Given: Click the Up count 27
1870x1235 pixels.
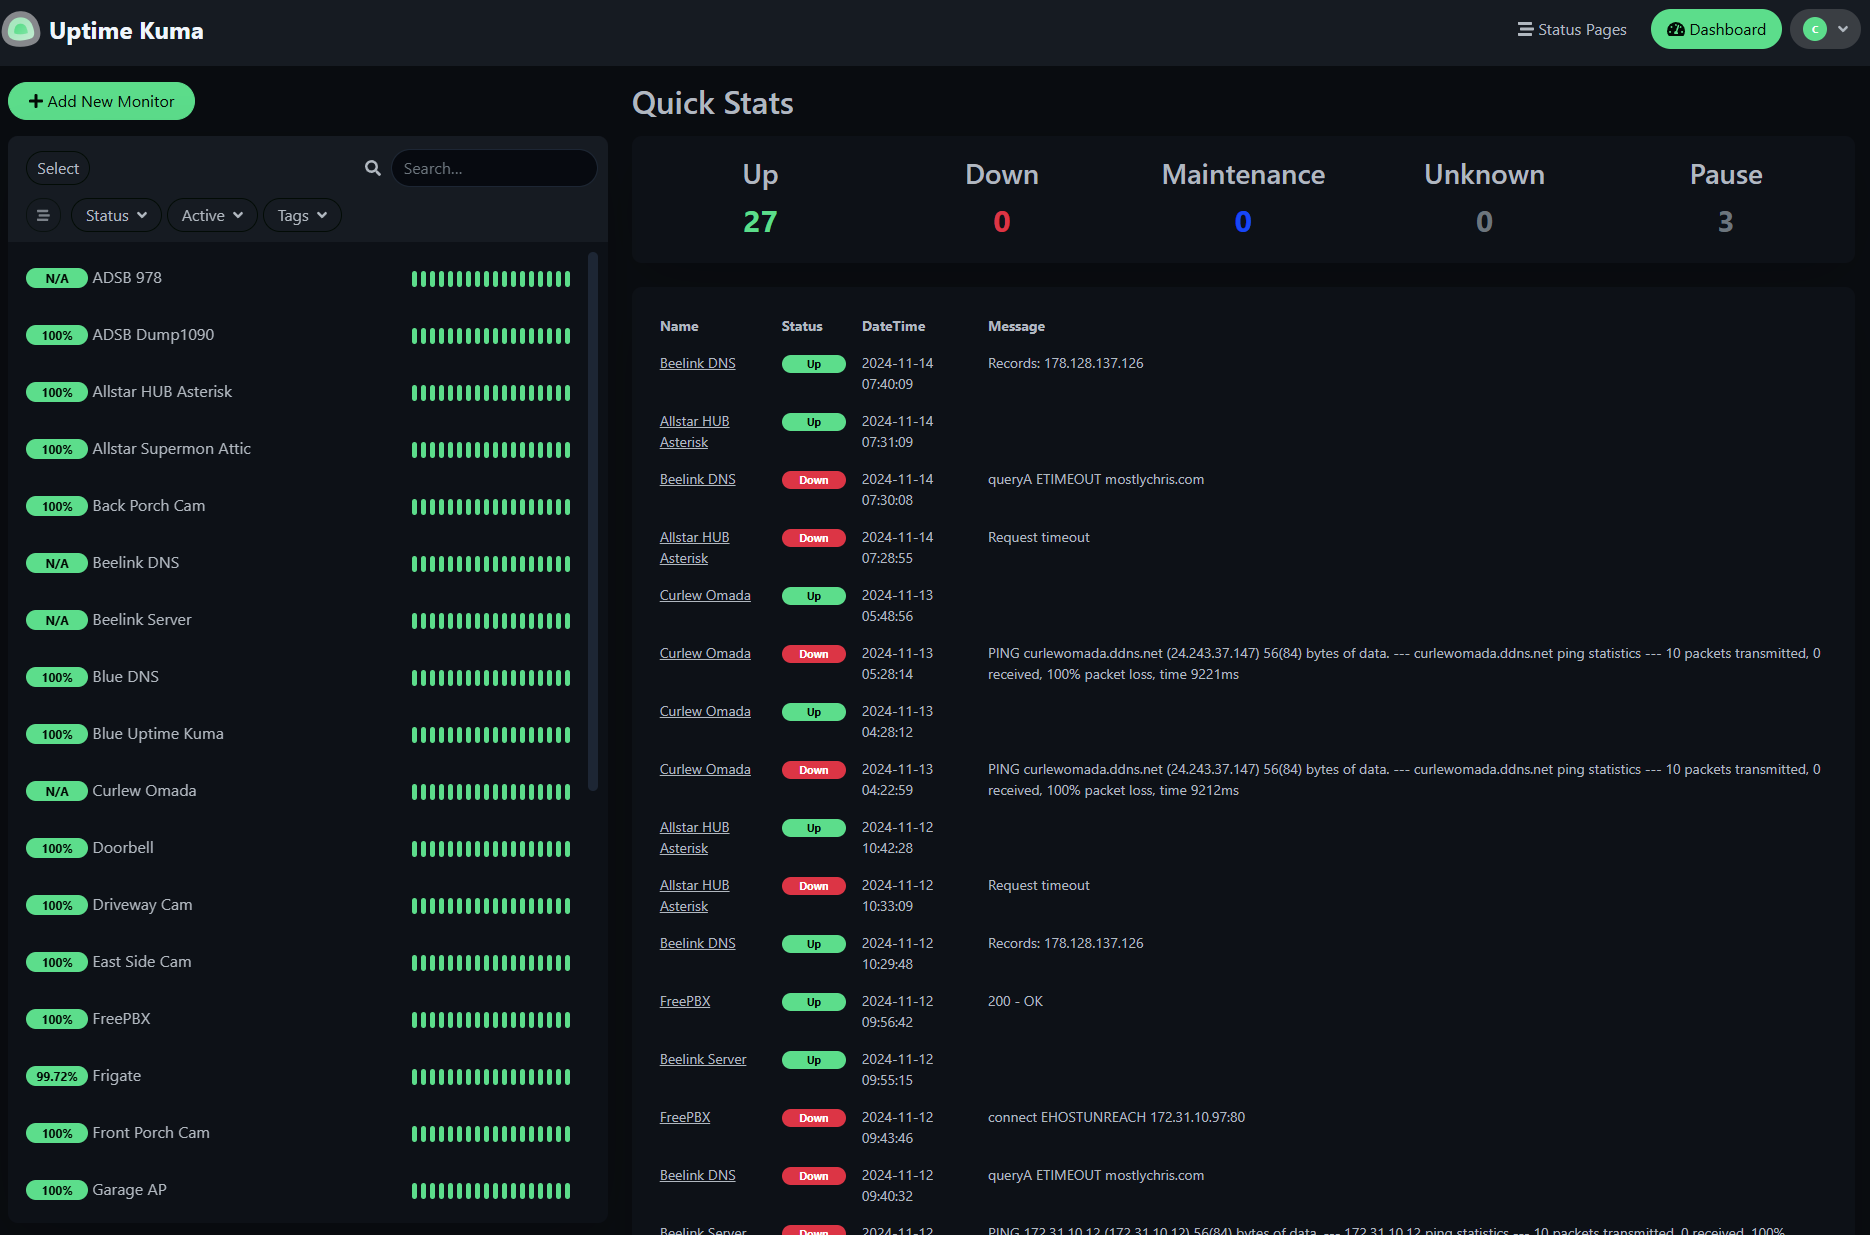Looking at the screenshot, I should click(x=760, y=221).
